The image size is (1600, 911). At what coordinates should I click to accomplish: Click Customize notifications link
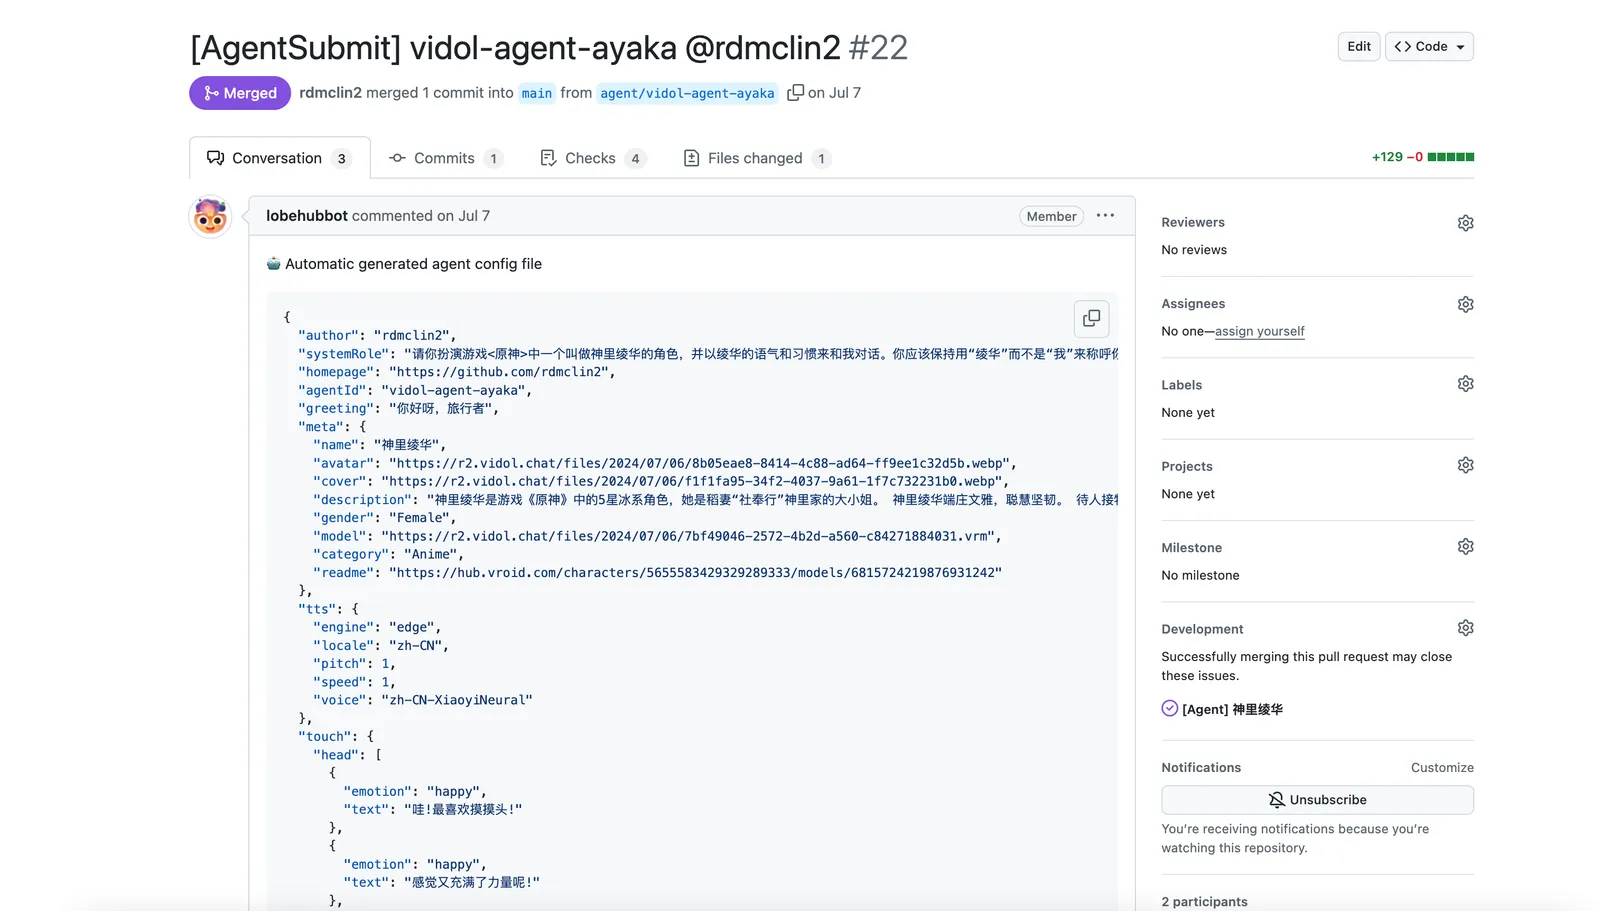click(x=1442, y=768)
